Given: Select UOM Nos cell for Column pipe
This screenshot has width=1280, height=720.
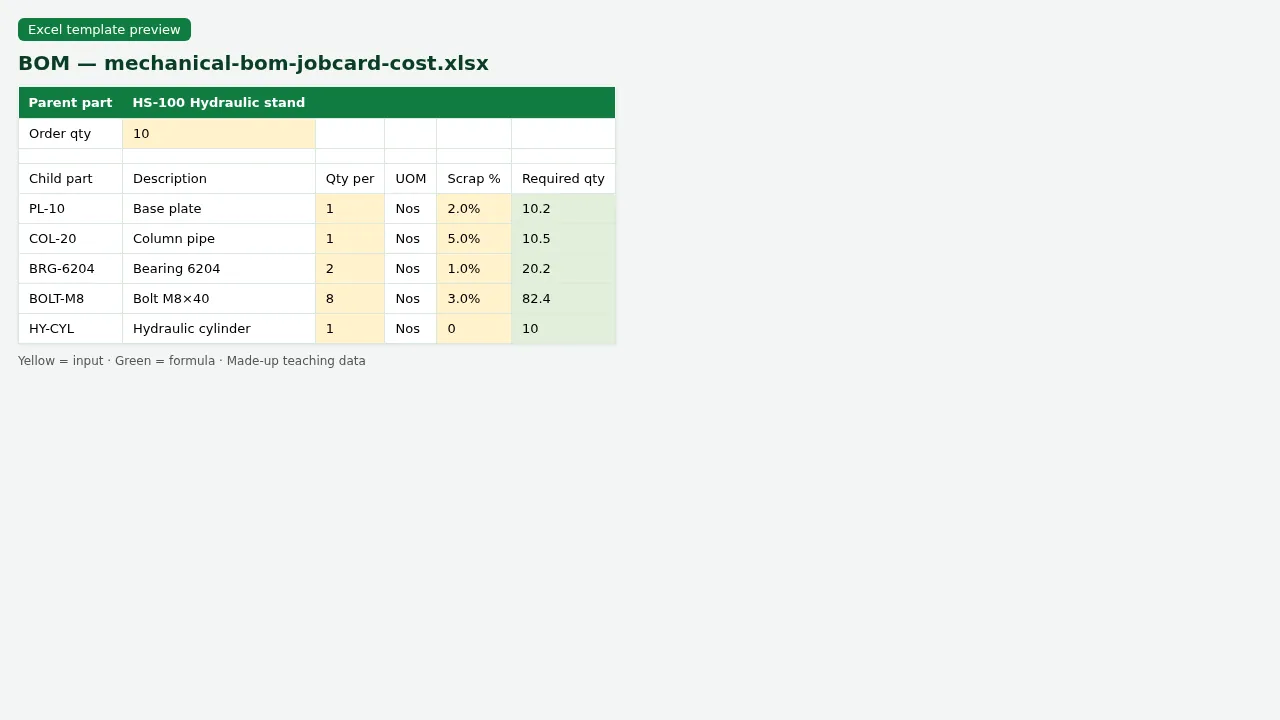Looking at the screenshot, I should pos(411,239).
